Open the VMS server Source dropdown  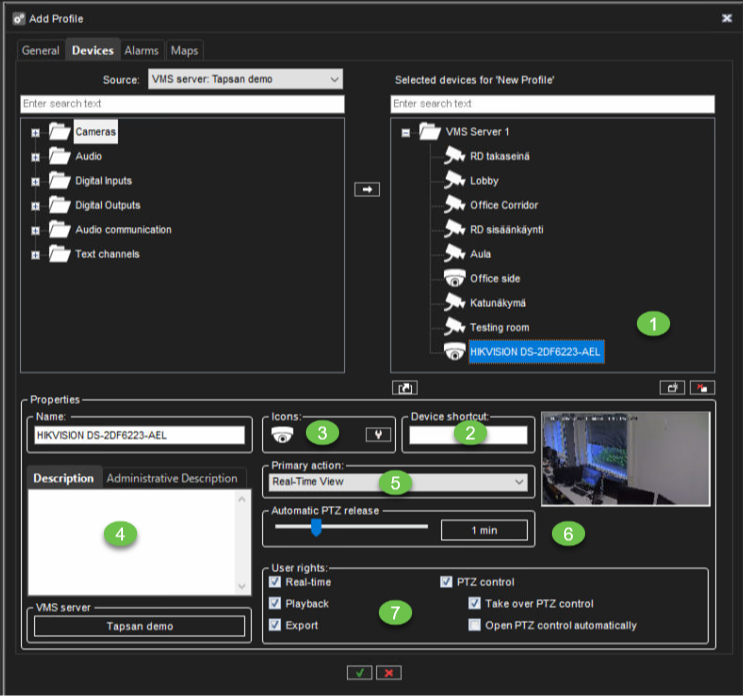(x=244, y=79)
